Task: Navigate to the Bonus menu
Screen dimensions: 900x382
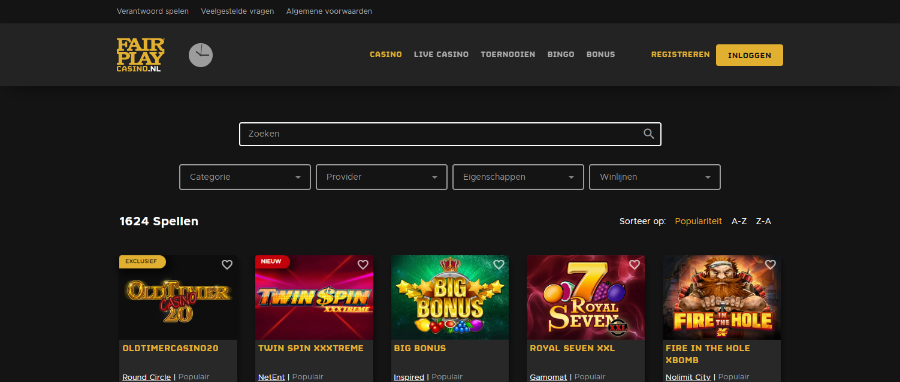Action: click(600, 54)
